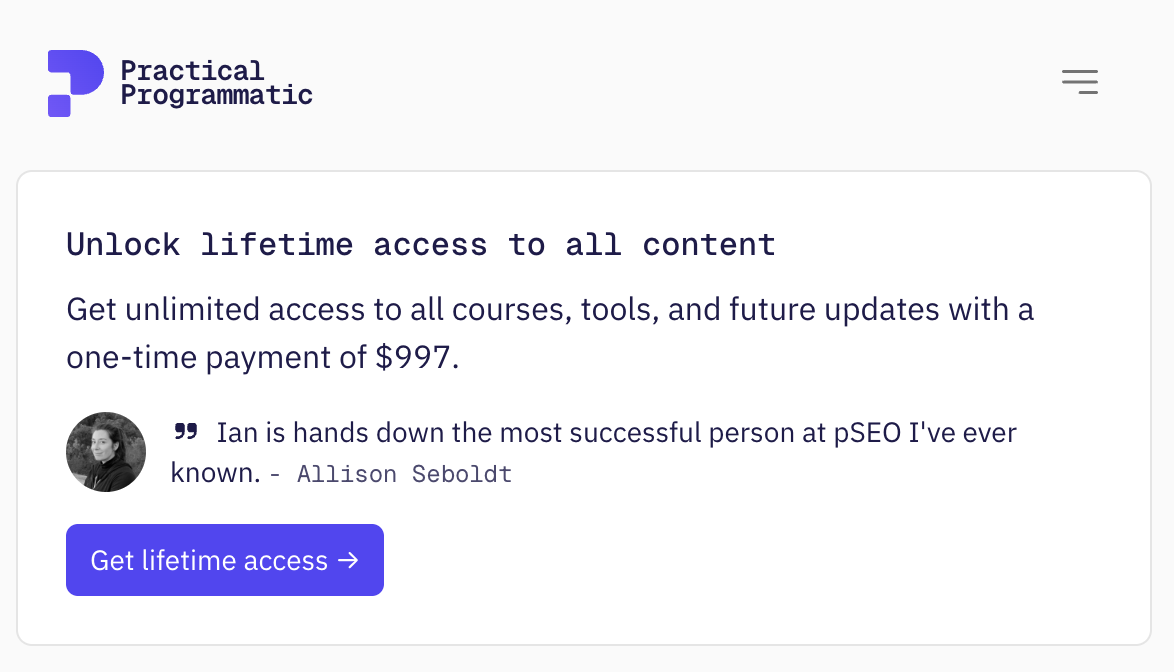This screenshot has width=1174, height=672.
Task: Click the "Get unlimited access" description line
Action: pyautogui.click(x=550, y=309)
